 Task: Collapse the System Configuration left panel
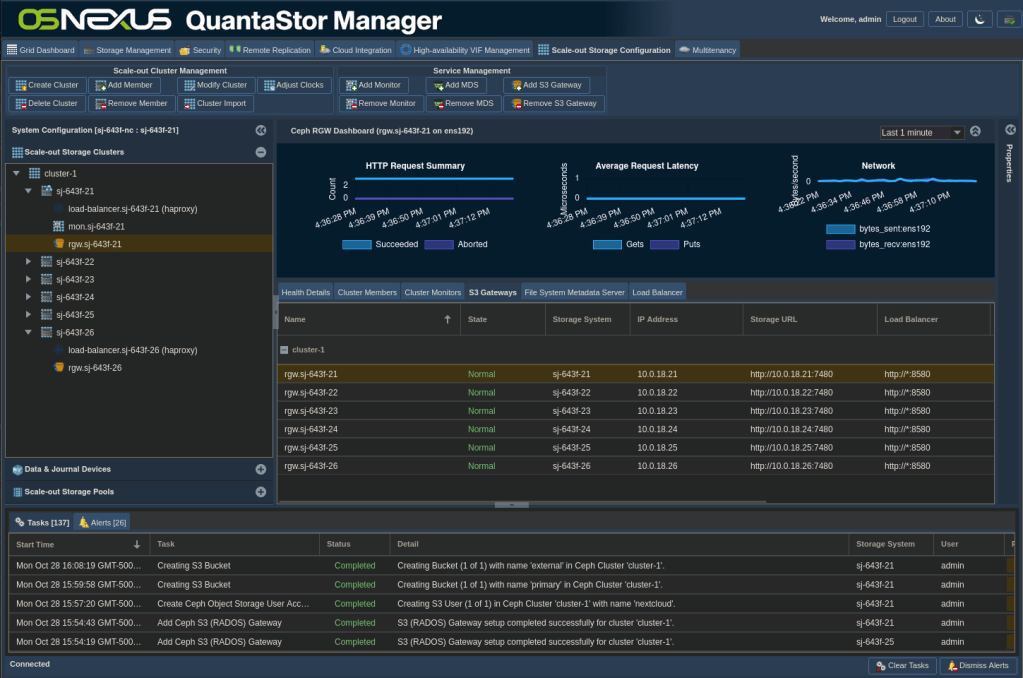(x=261, y=130)
